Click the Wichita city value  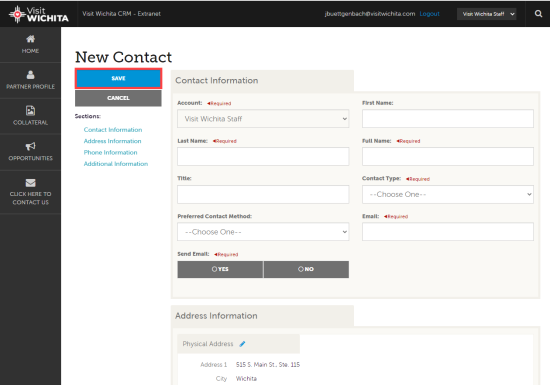pos(246,379)
